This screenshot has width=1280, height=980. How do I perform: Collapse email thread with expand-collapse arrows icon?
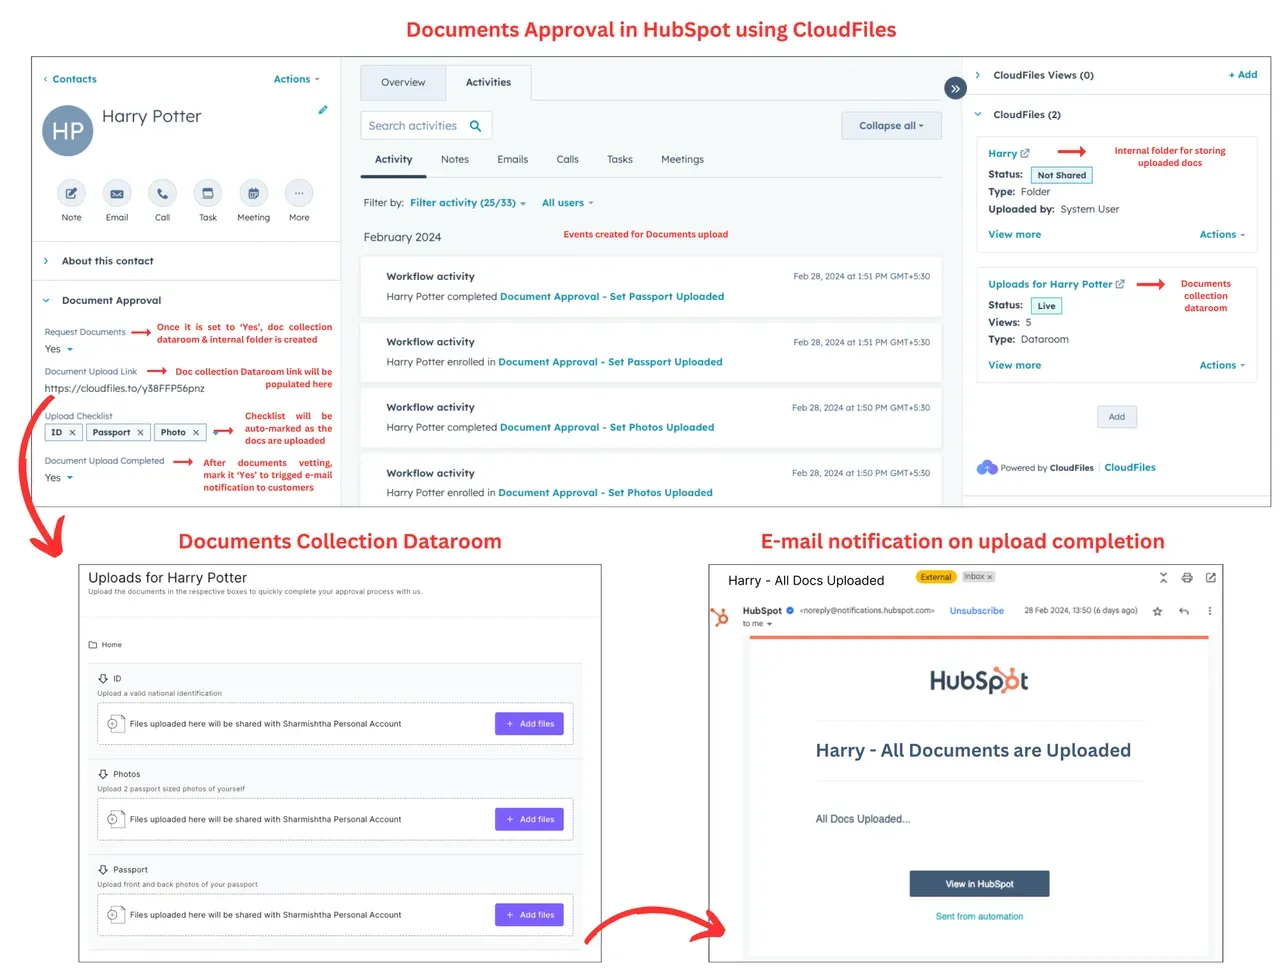1163,578
